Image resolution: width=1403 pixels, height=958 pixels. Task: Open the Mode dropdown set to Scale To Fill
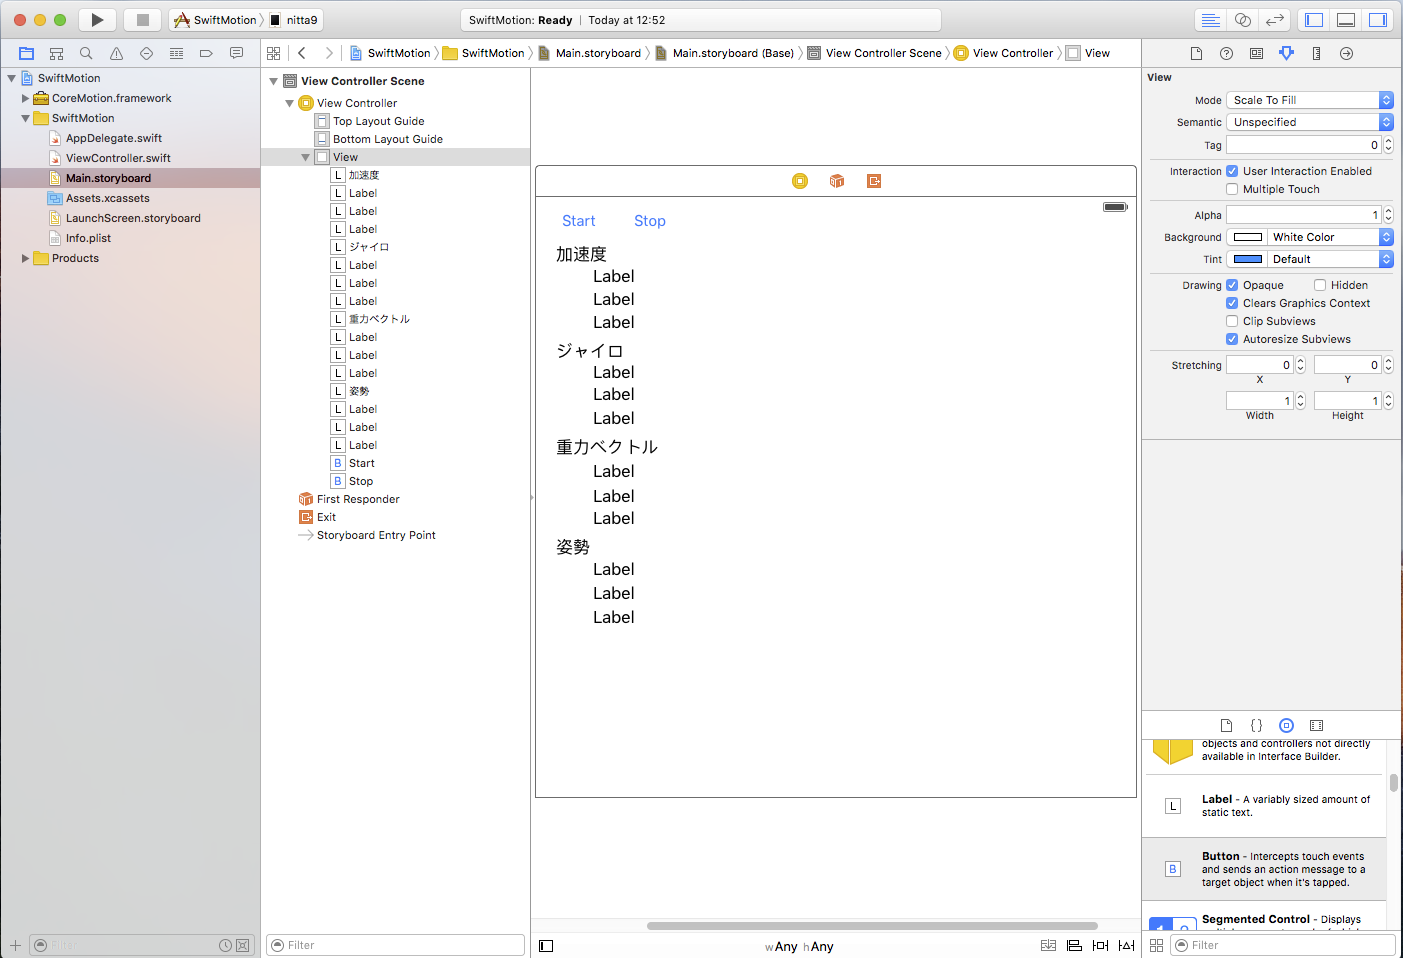pyautogui.click(x=1309, y=100)
